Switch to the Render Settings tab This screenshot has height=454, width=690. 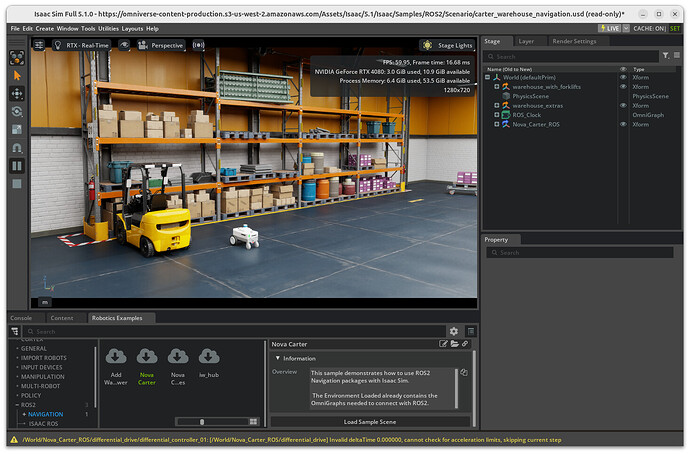click(574, 41)
